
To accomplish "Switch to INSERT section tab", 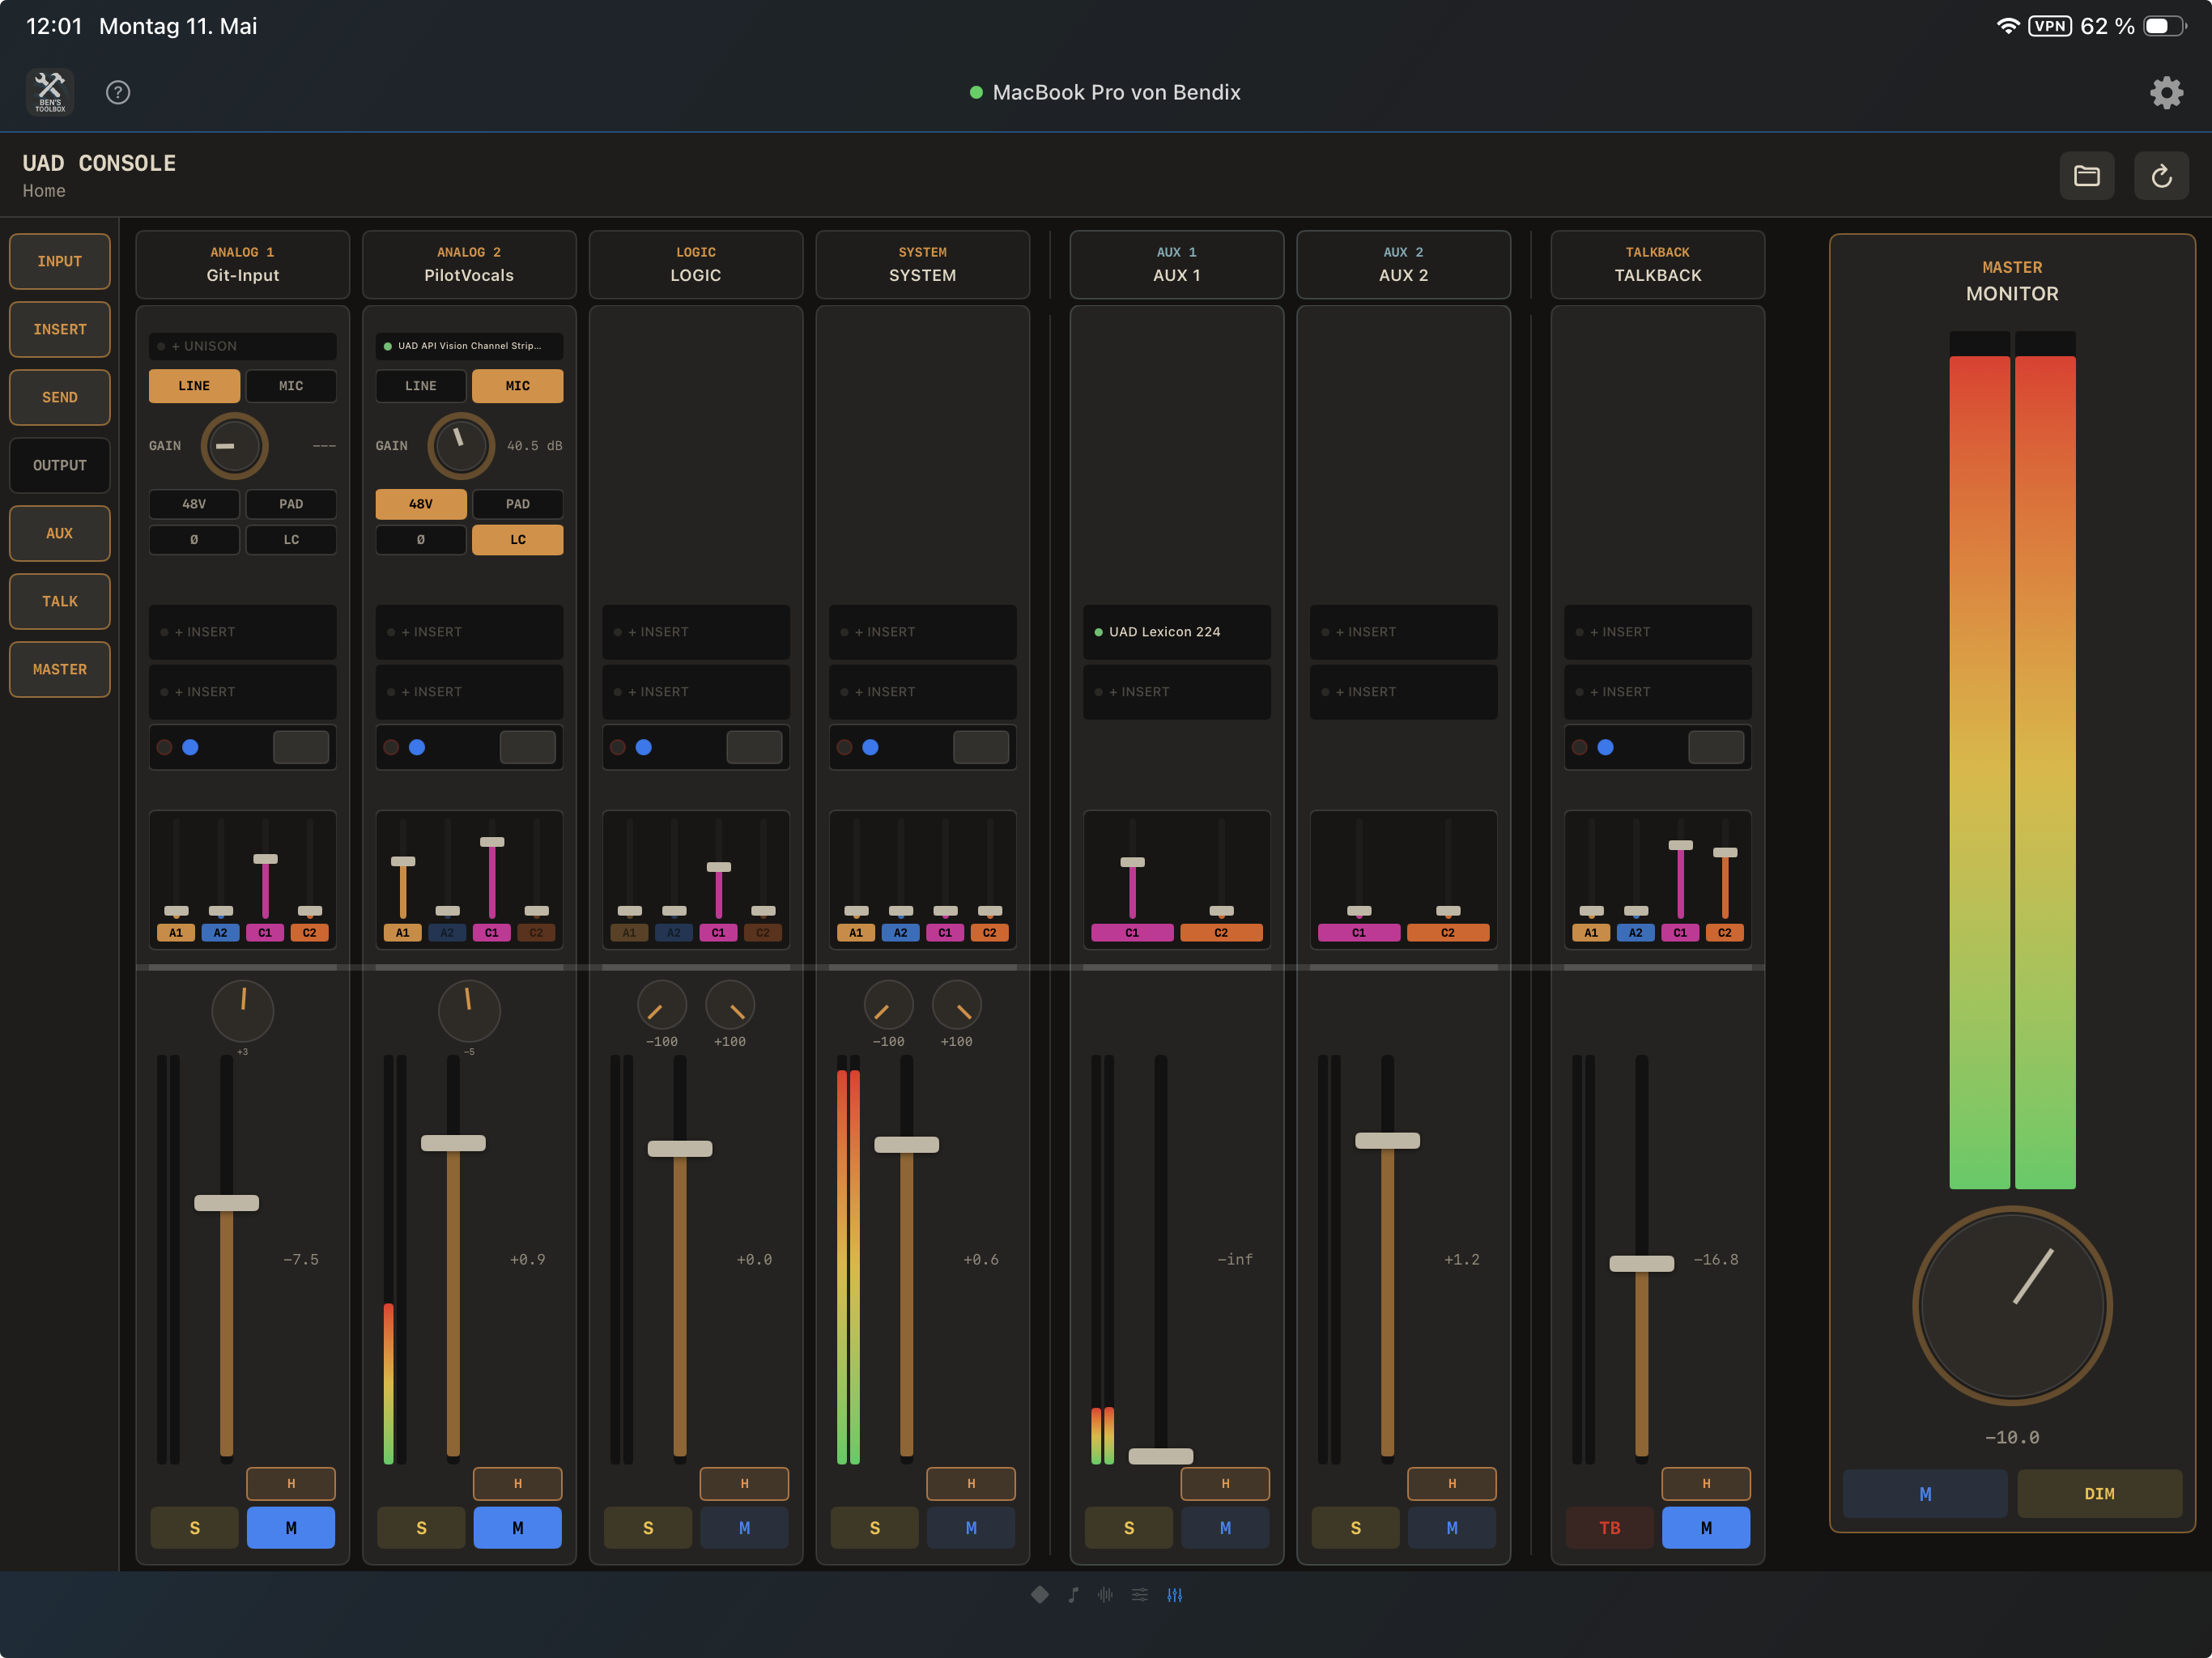I will click(x=60, y=329).
